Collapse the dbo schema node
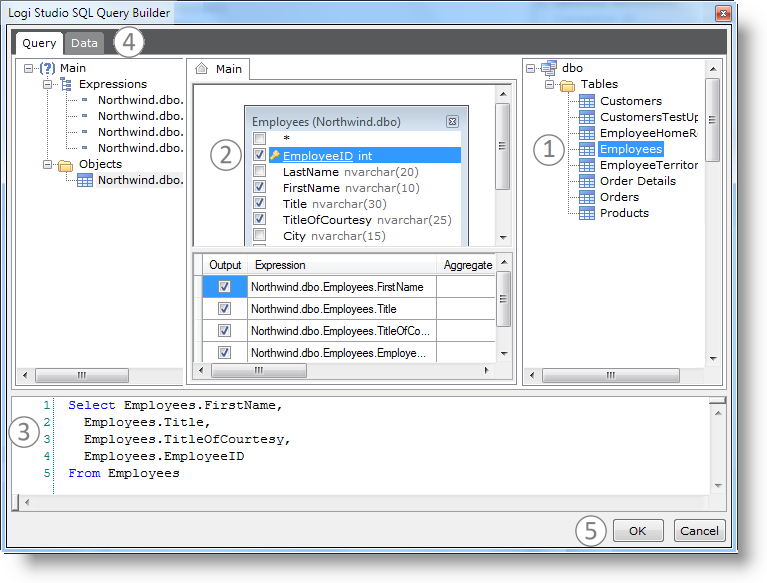 (530, 68)
